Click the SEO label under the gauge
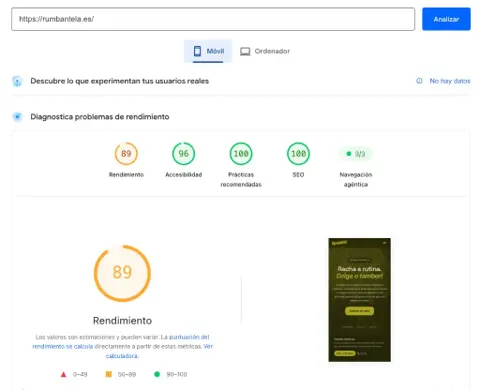480x390 pixels. (298, 175)
